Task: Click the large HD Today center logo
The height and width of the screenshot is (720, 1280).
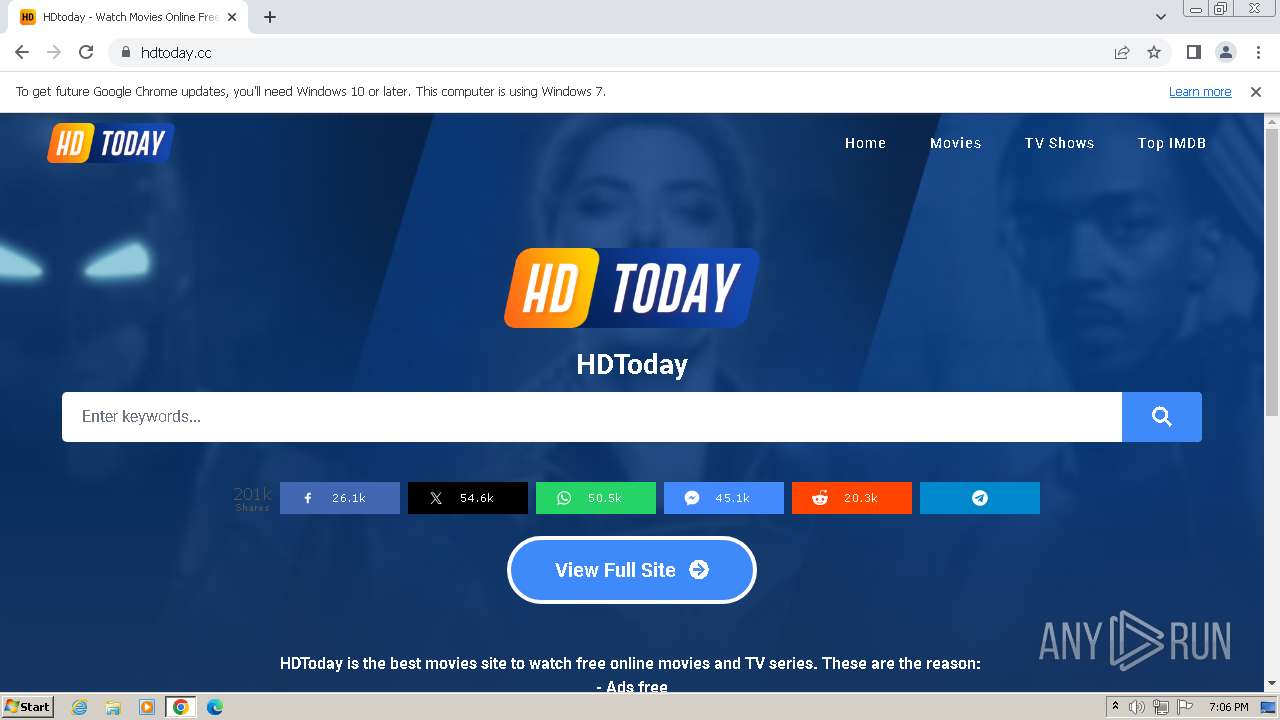Action: pos(632,288)
